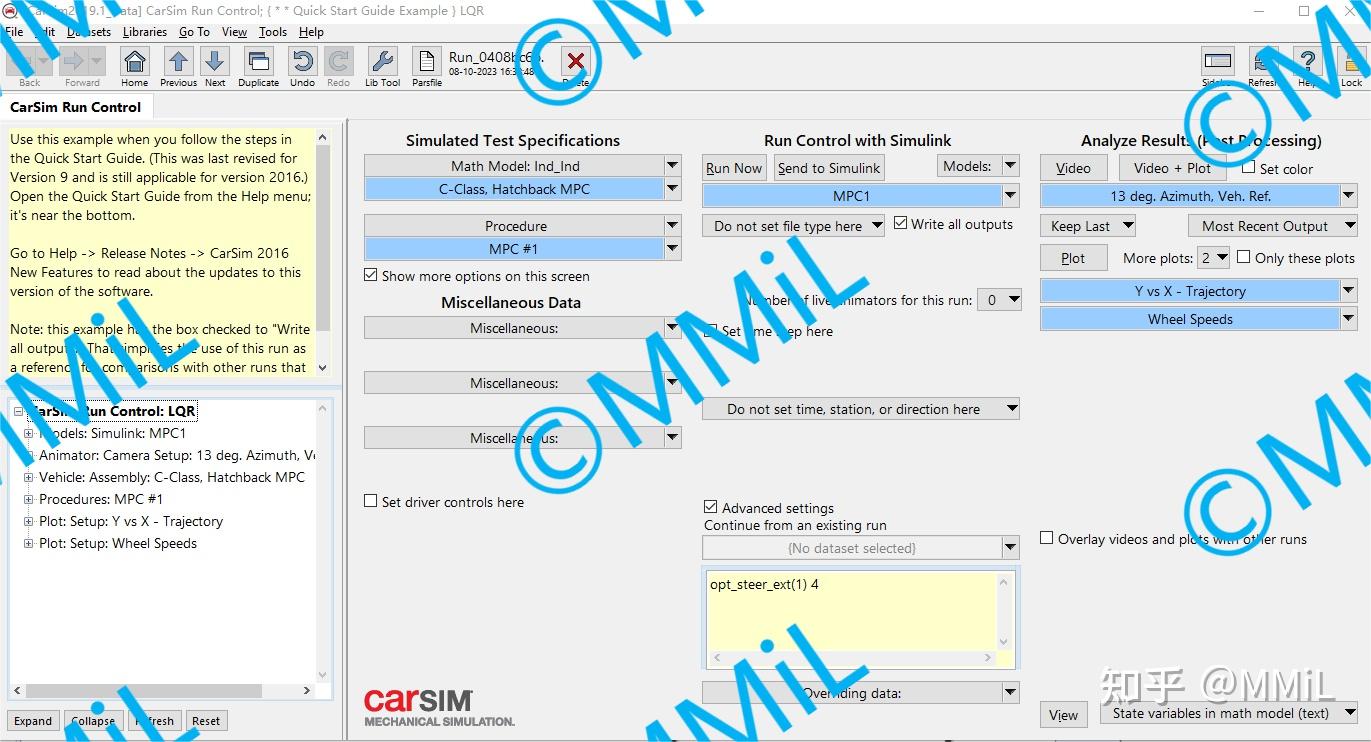Uncheck the Write all outputs checkbox
This screenshot has width=1371, height=742.
point(901,223)
